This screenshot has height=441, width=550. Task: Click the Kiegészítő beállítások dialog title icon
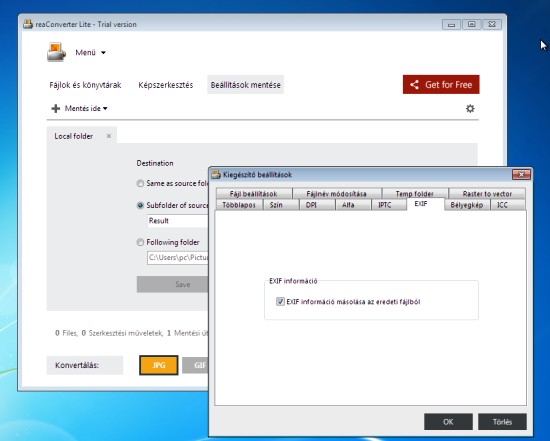coord(216,174)
